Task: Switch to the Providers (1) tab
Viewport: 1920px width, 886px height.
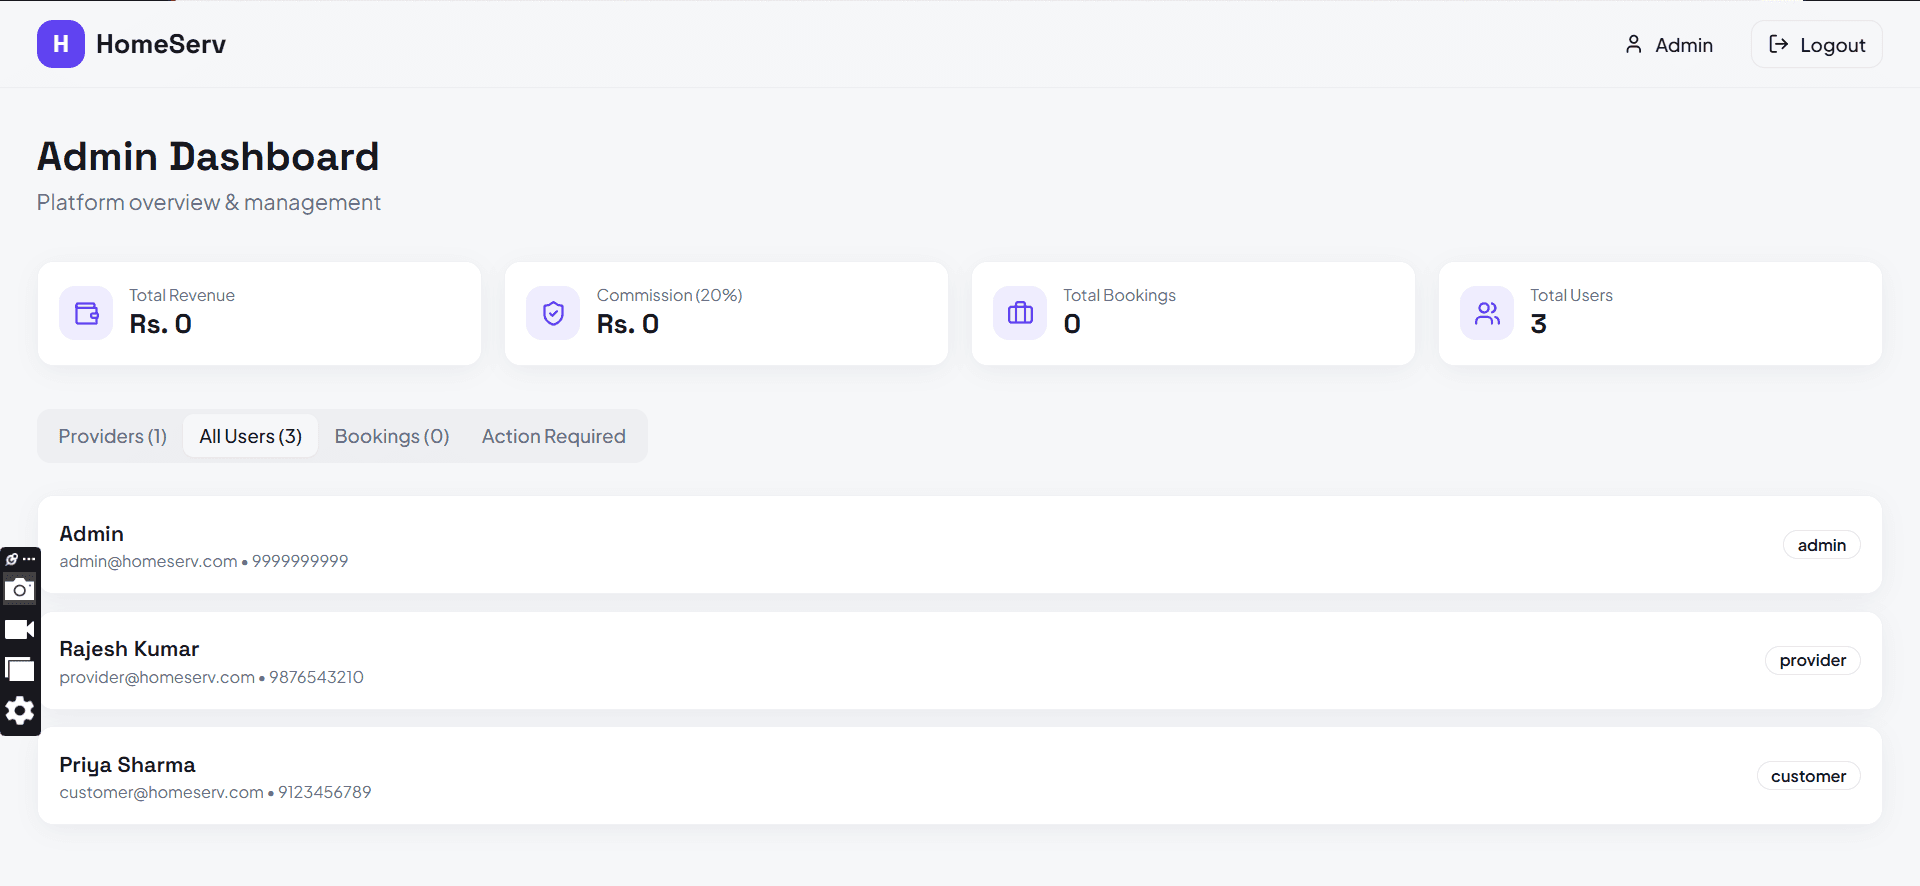Action: [x=112, y=436]
